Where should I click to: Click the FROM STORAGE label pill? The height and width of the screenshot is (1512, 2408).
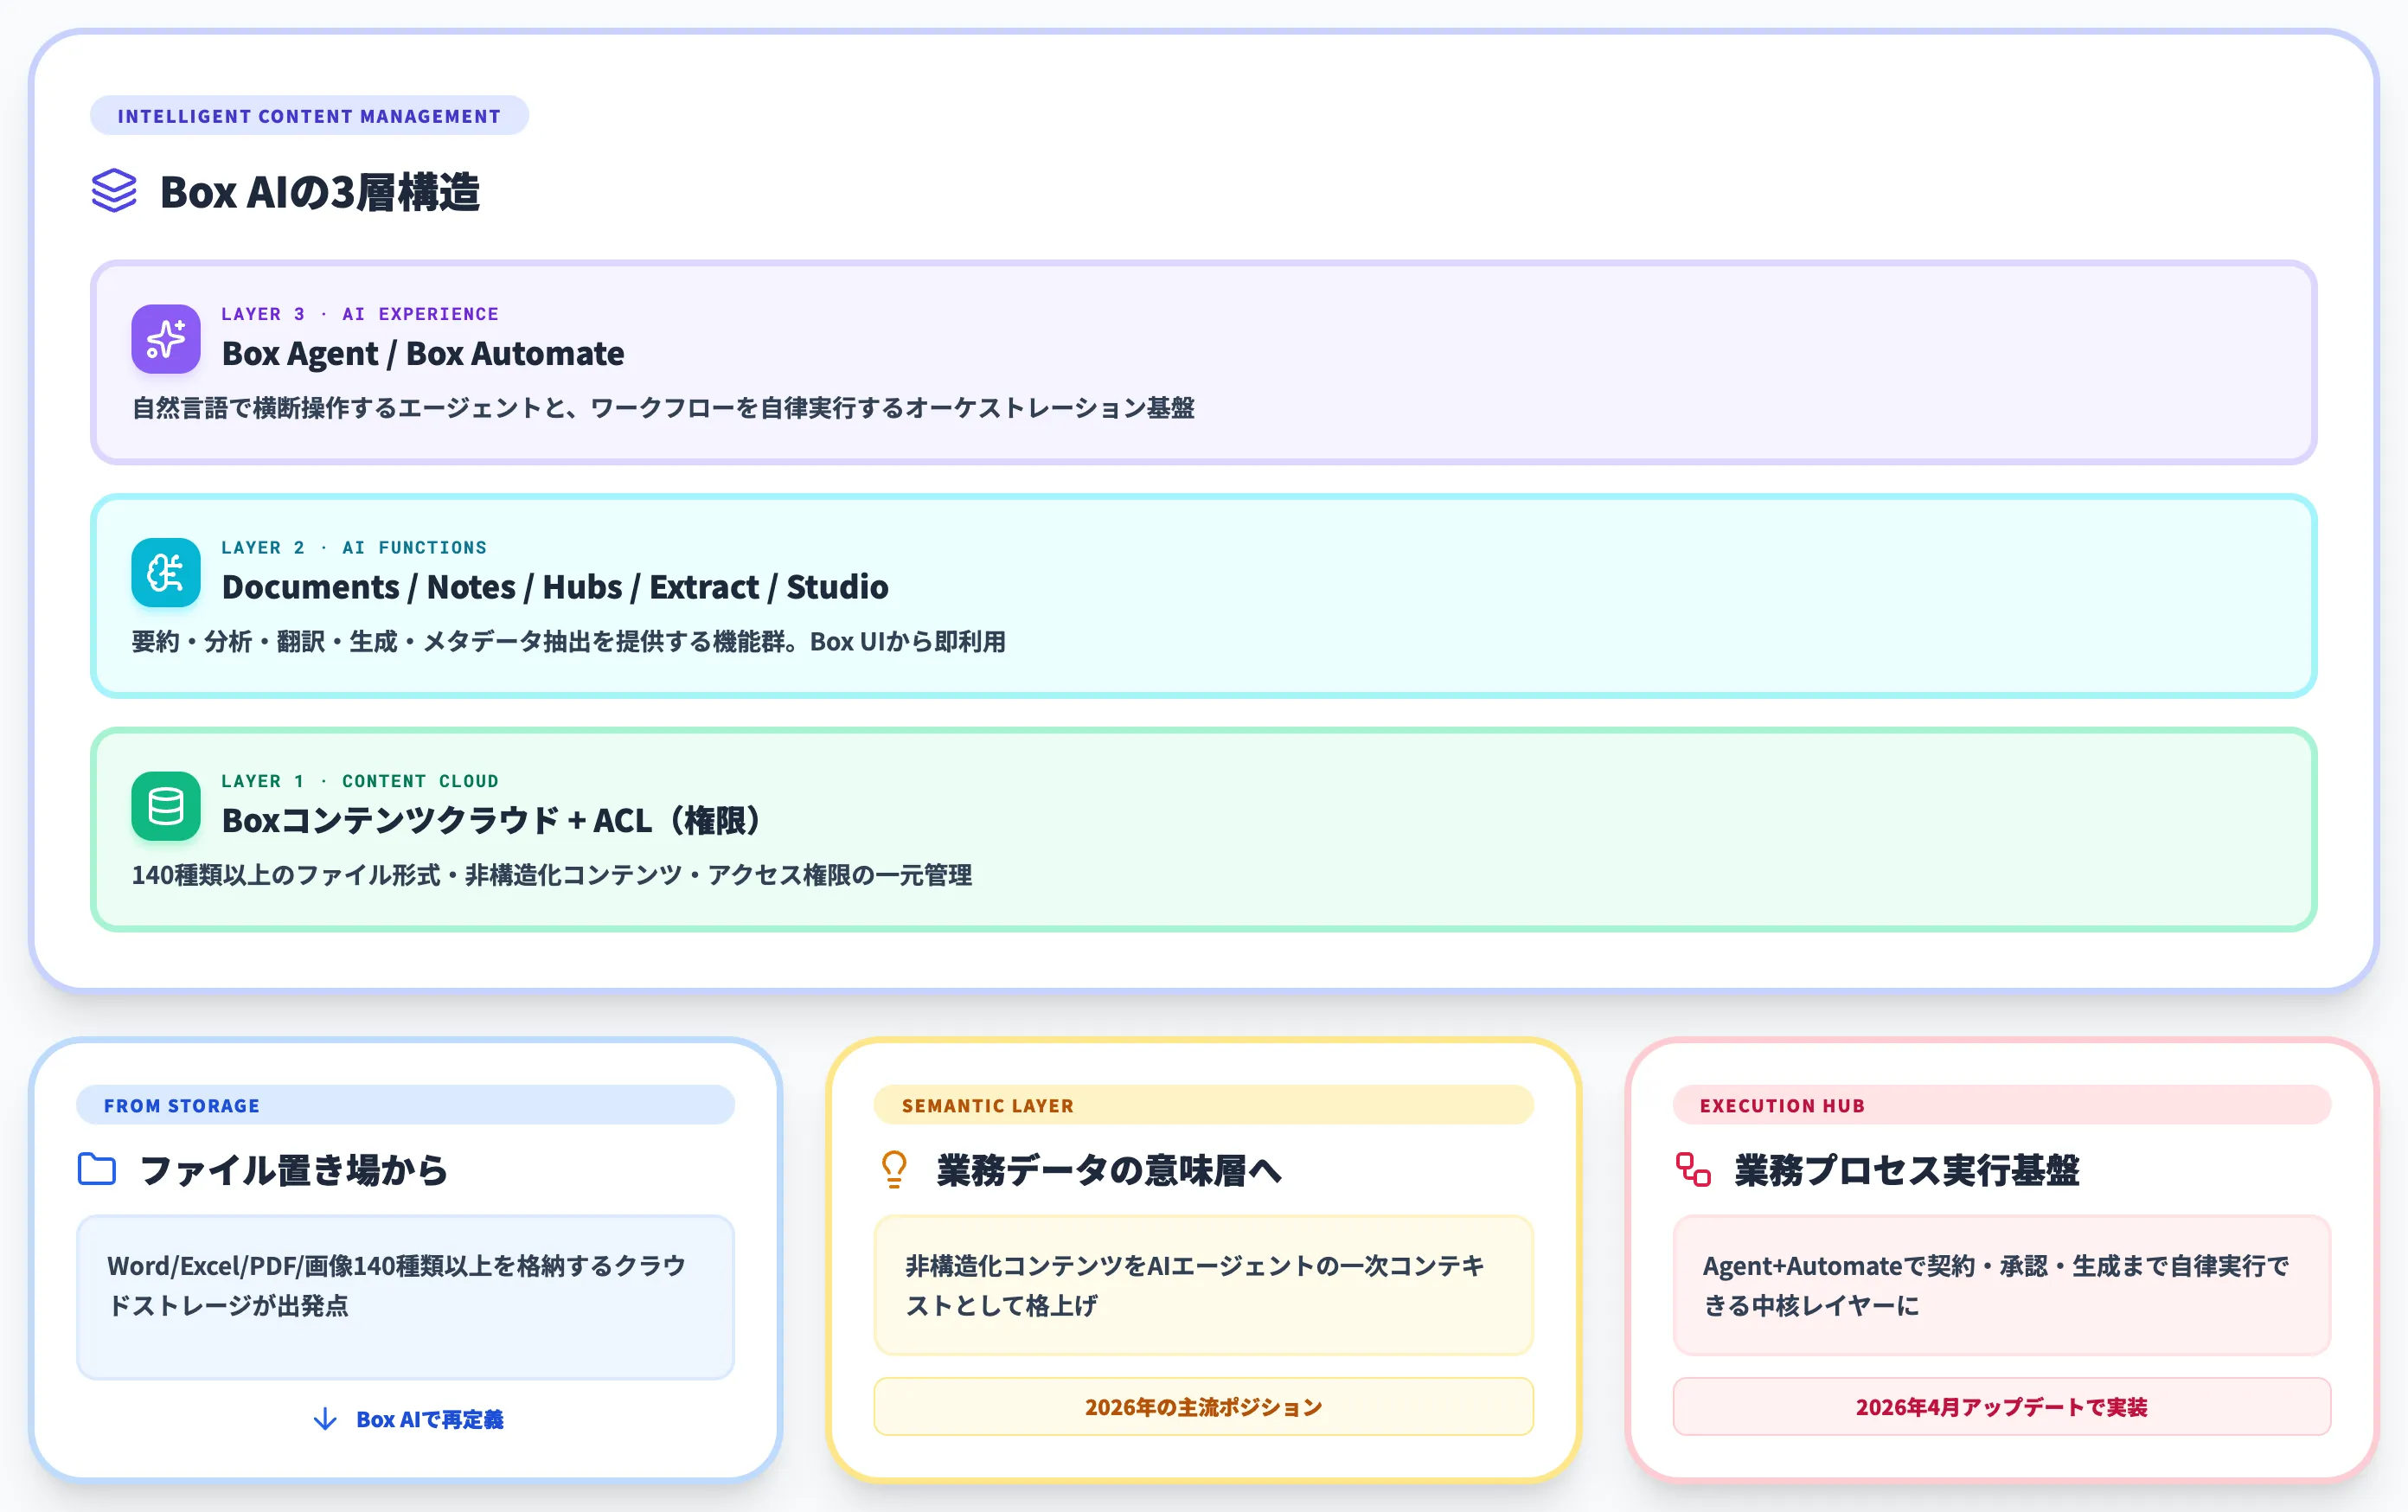405,1105
